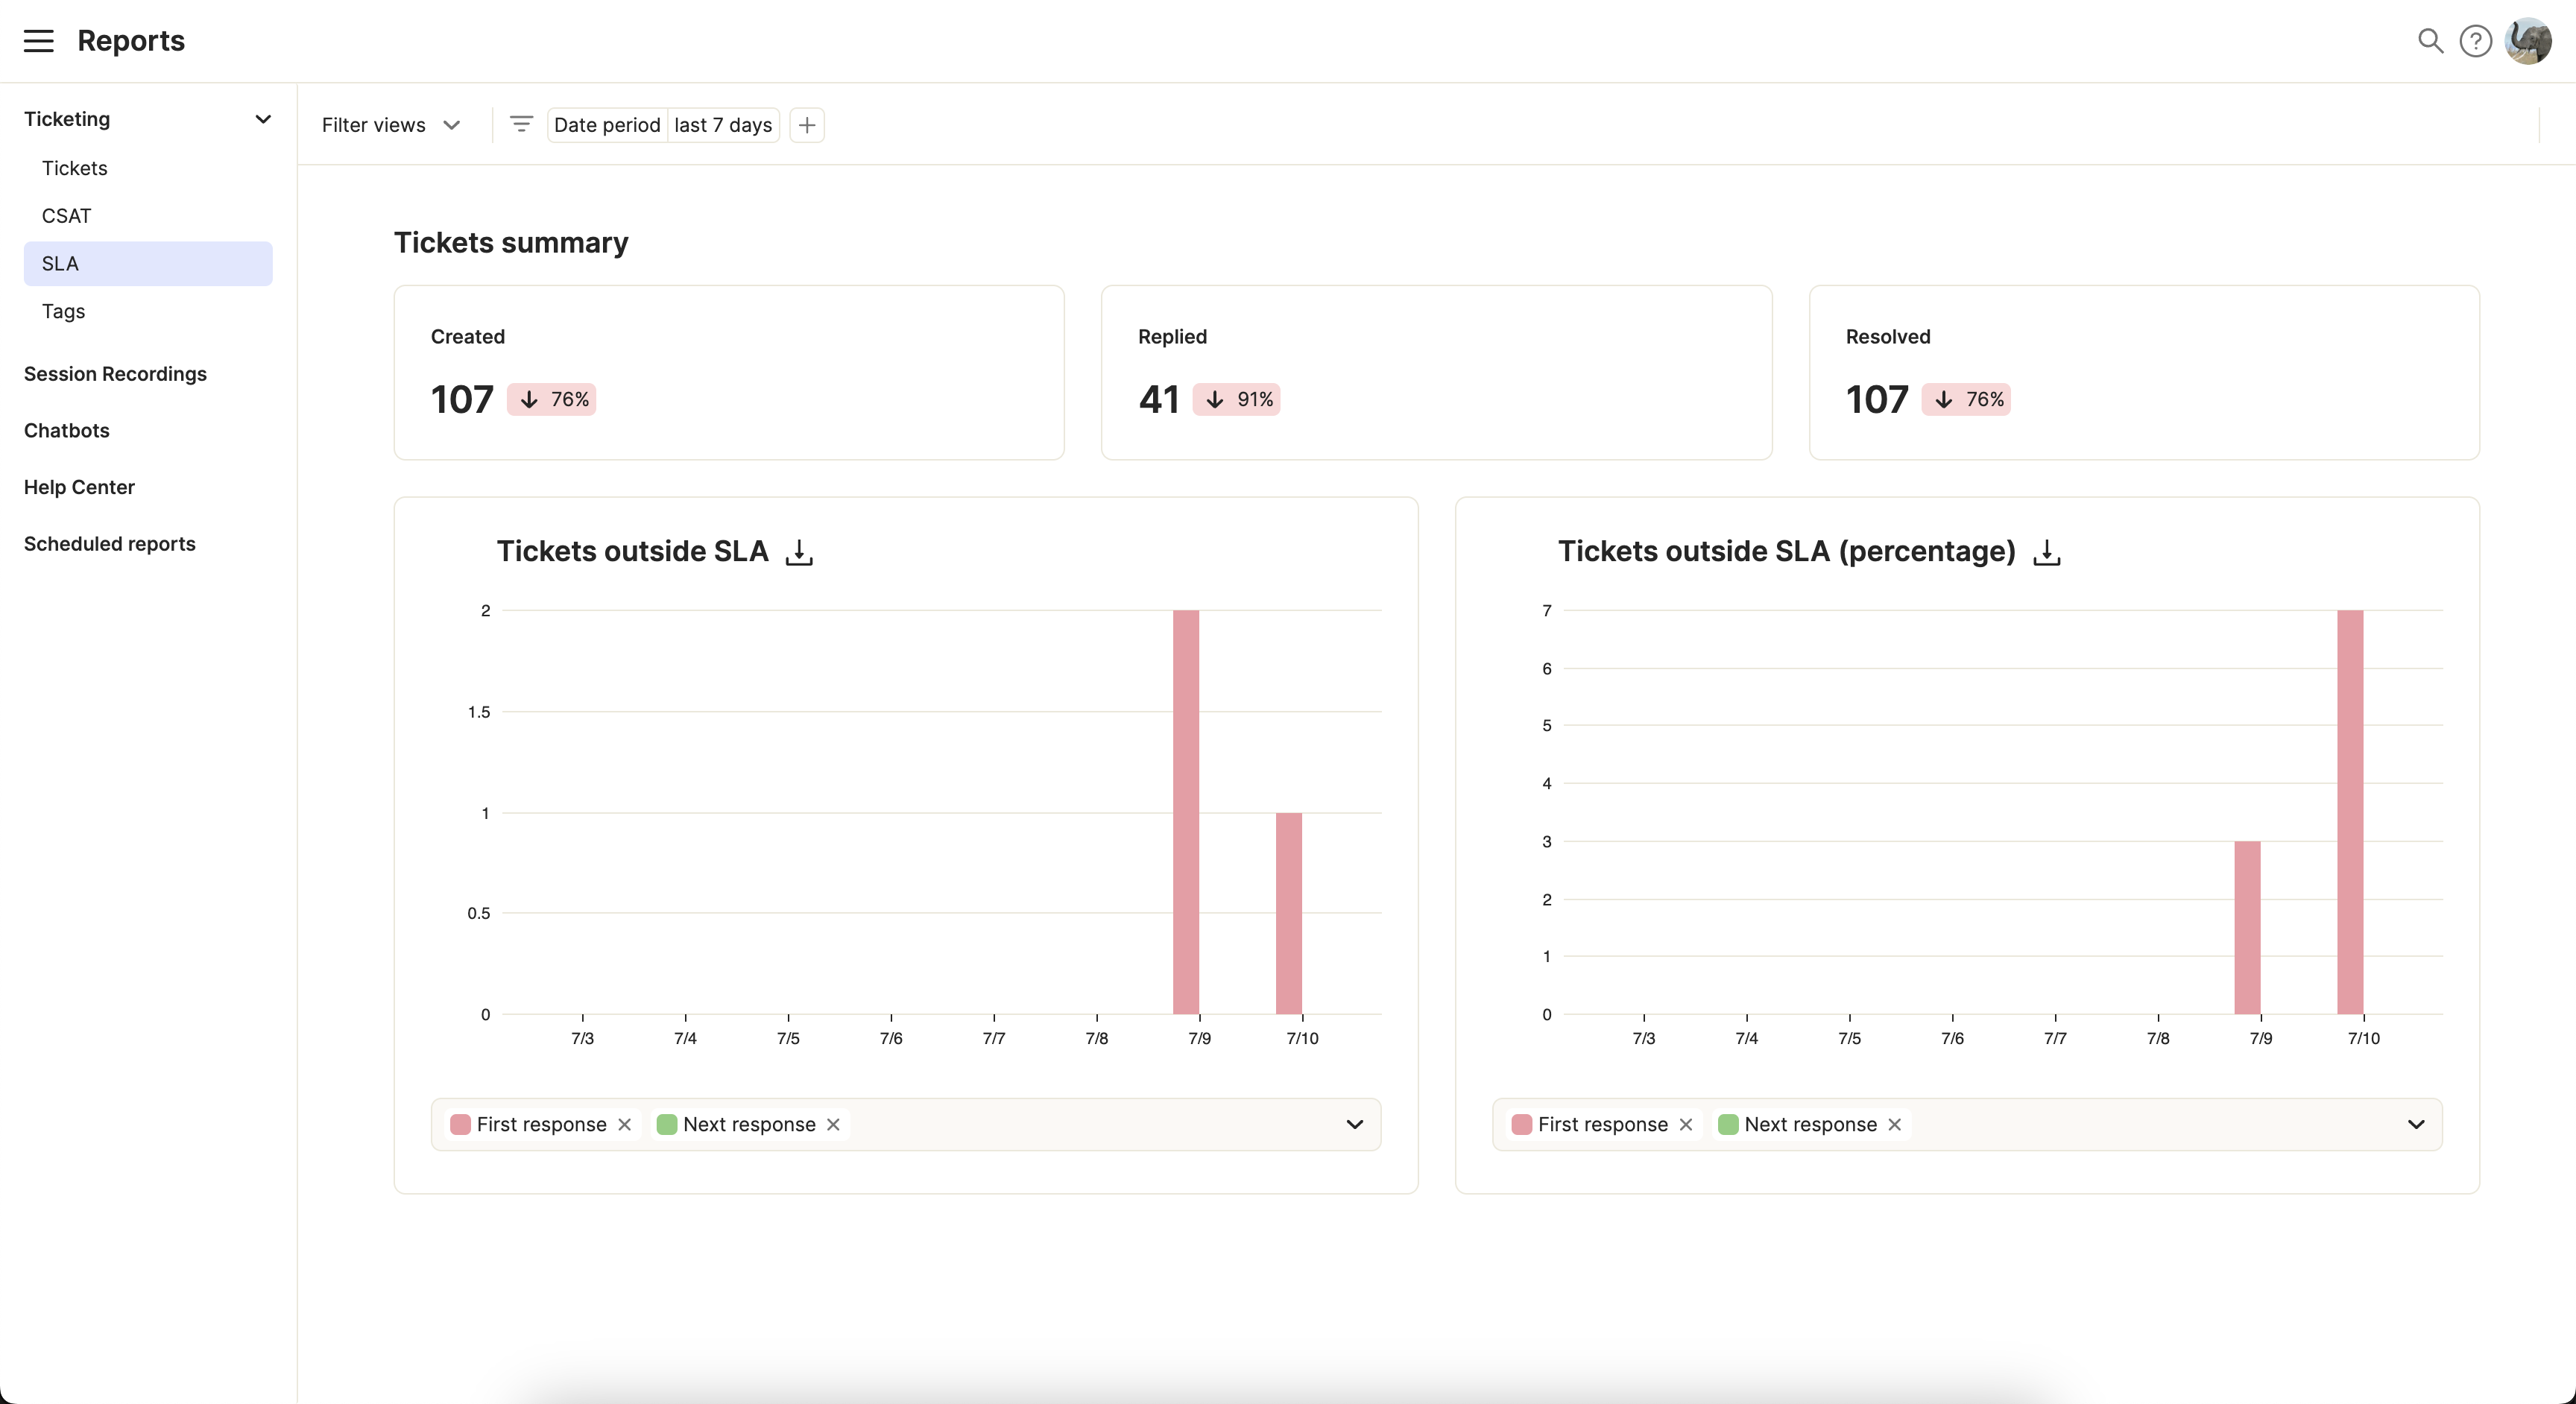Click the search magnifier icon
This screenshot has height=1404, width=2576.
(x=2430, y=41)
